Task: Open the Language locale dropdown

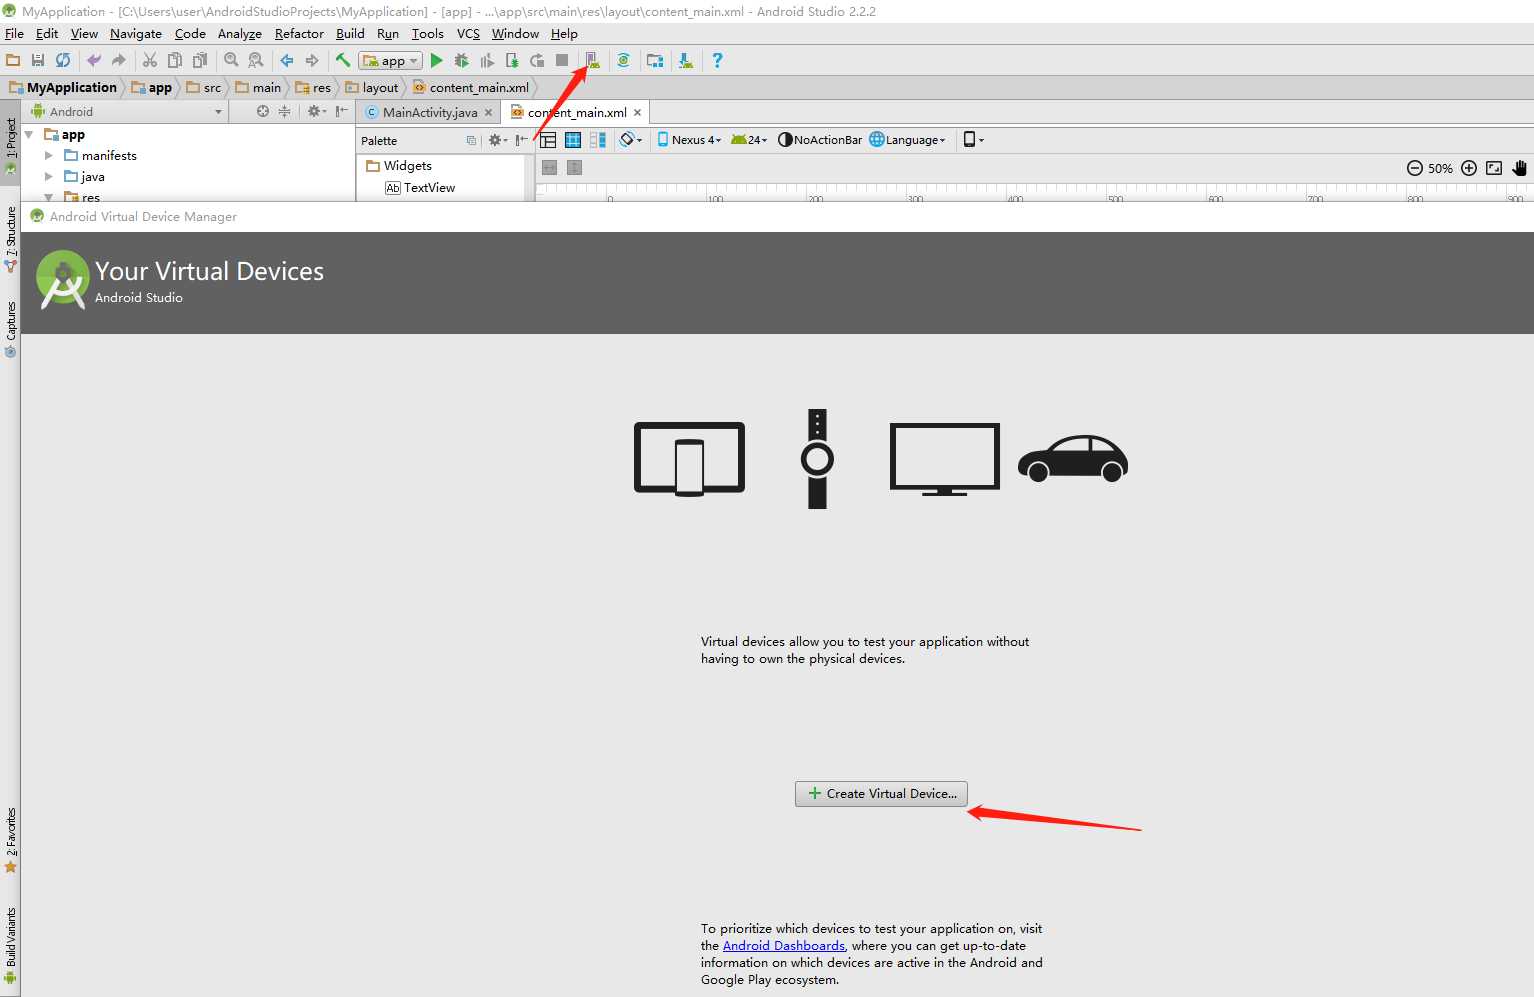Action: pyautogui.click(x=907, y=140)
